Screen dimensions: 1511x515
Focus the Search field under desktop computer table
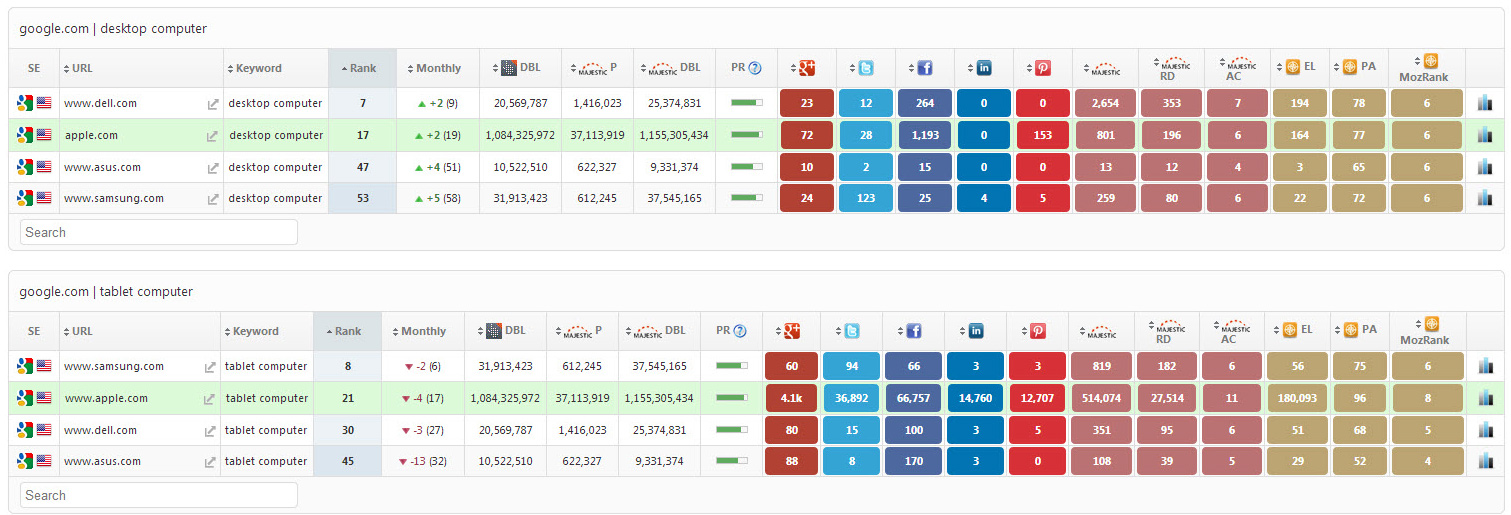pos(159,232)
